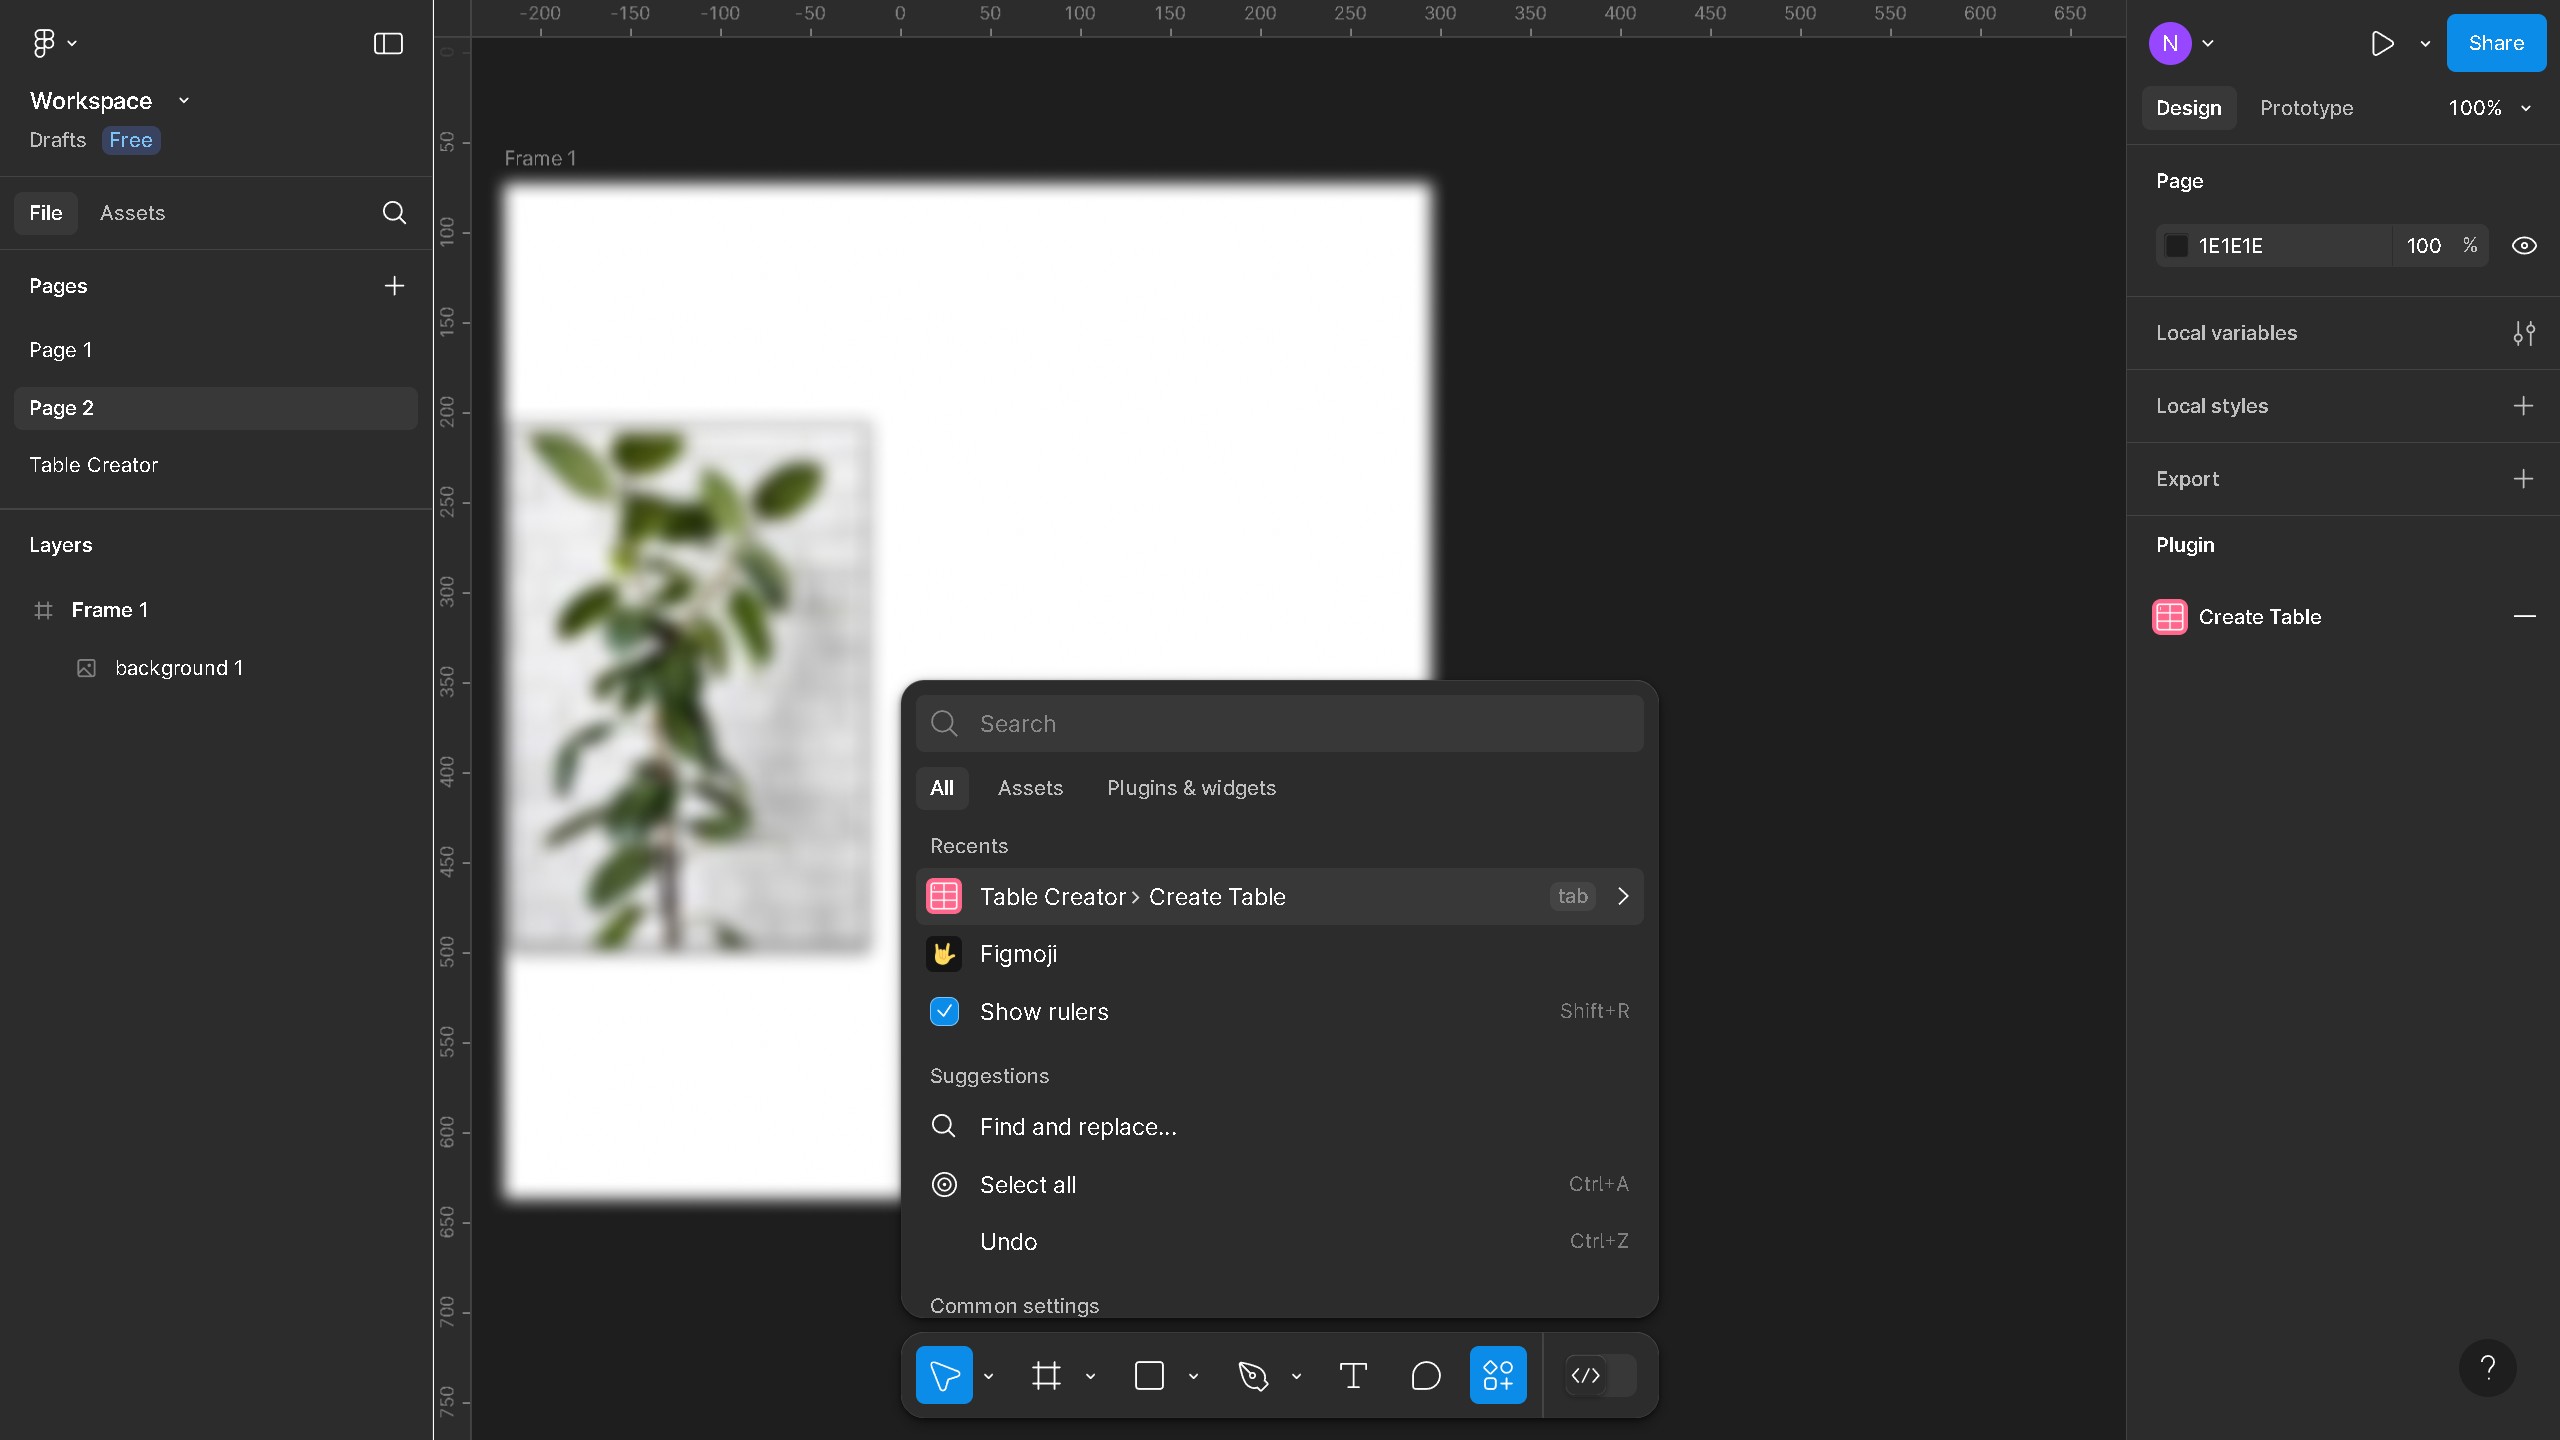Switch to Plugins & widgets tab

(x=1191, y=788)
